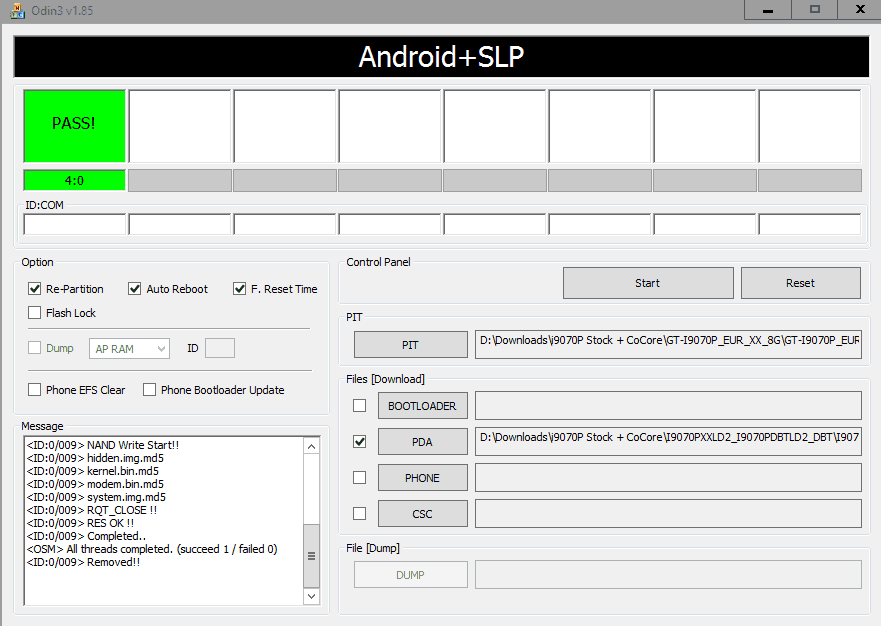
Task: Choose a CSC file
Action: pyautogui.click(x=423, y=514)
